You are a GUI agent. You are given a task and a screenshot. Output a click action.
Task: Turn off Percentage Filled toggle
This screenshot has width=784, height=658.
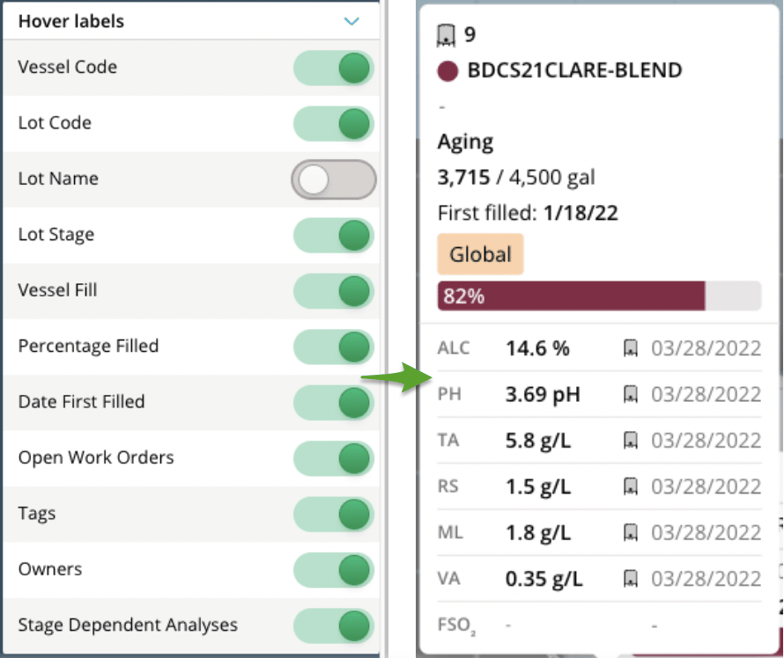tap(333, 347)
